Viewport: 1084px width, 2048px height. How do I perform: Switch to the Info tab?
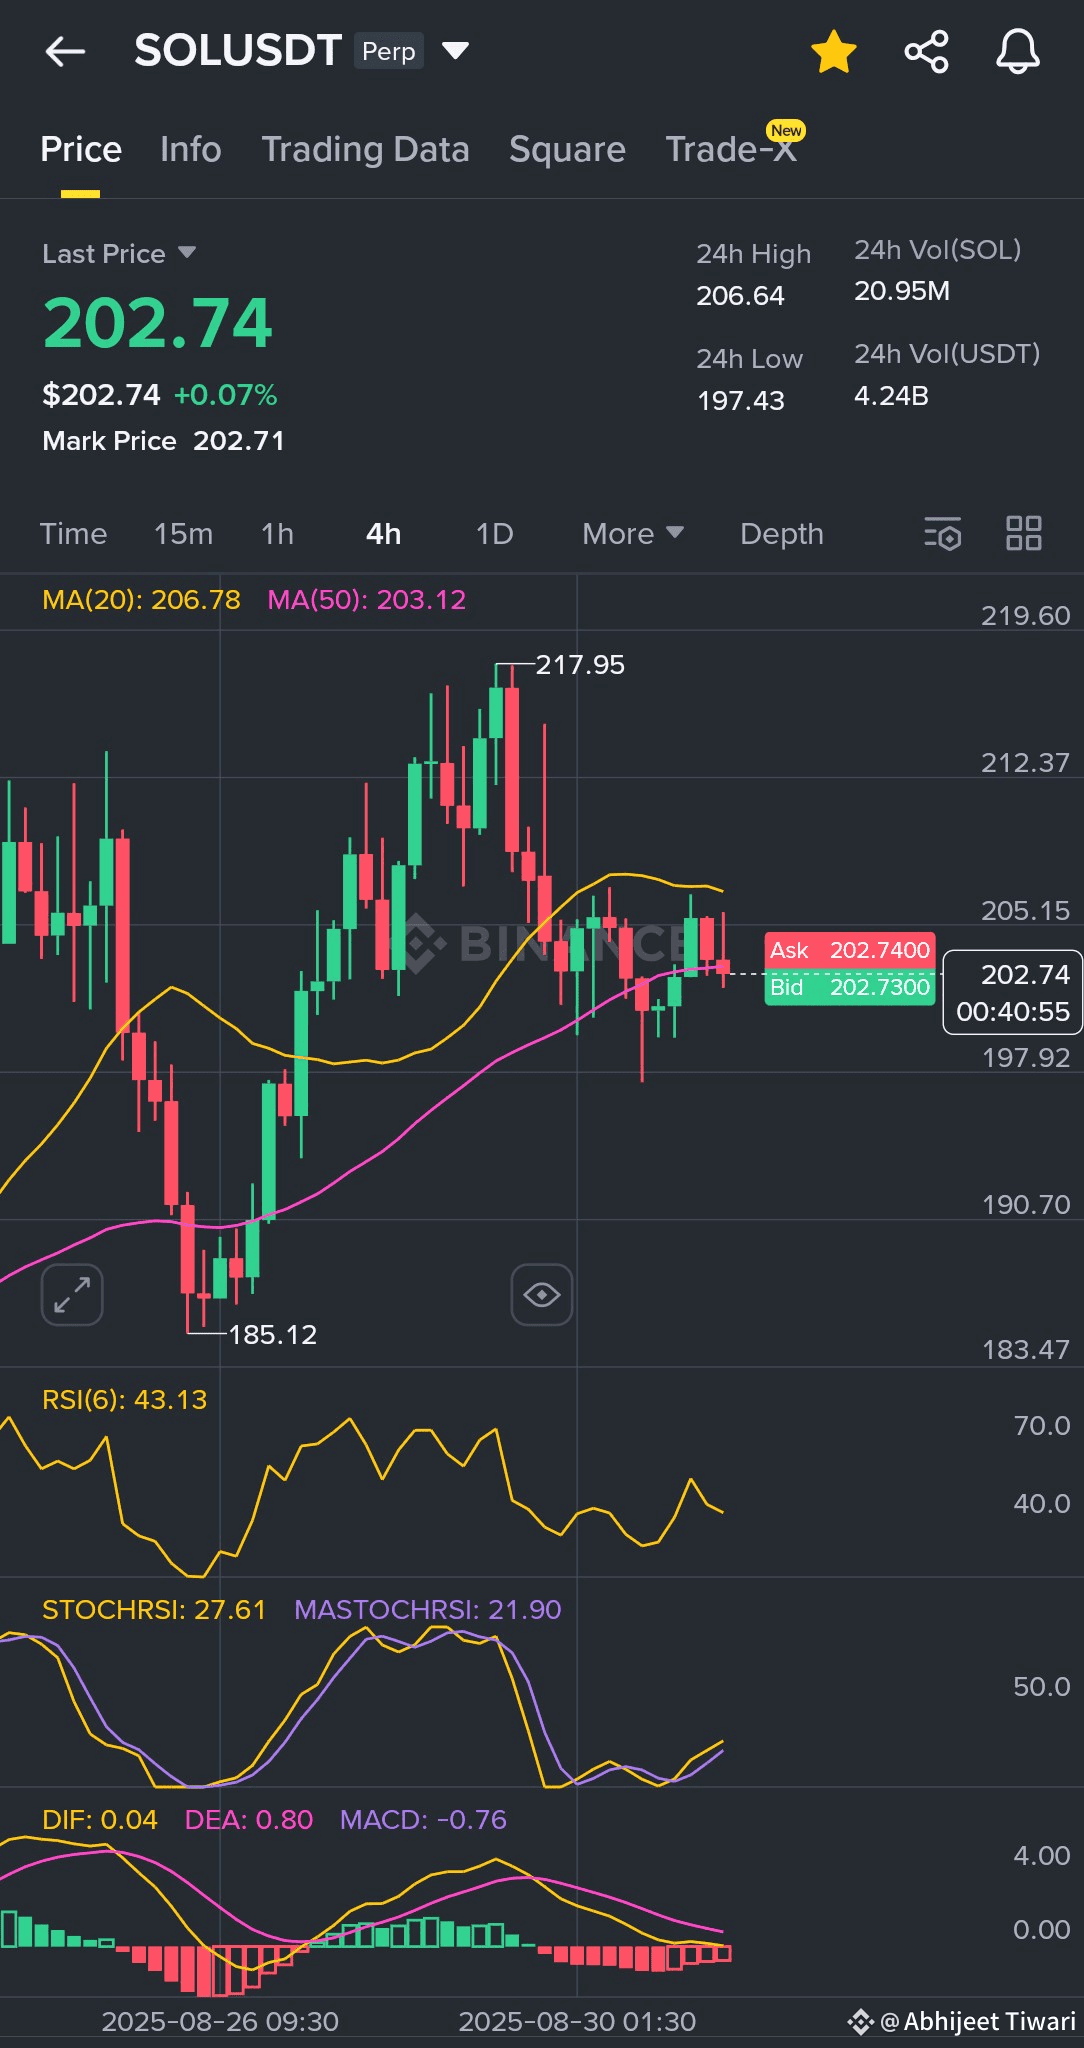[x=190, y=149]
